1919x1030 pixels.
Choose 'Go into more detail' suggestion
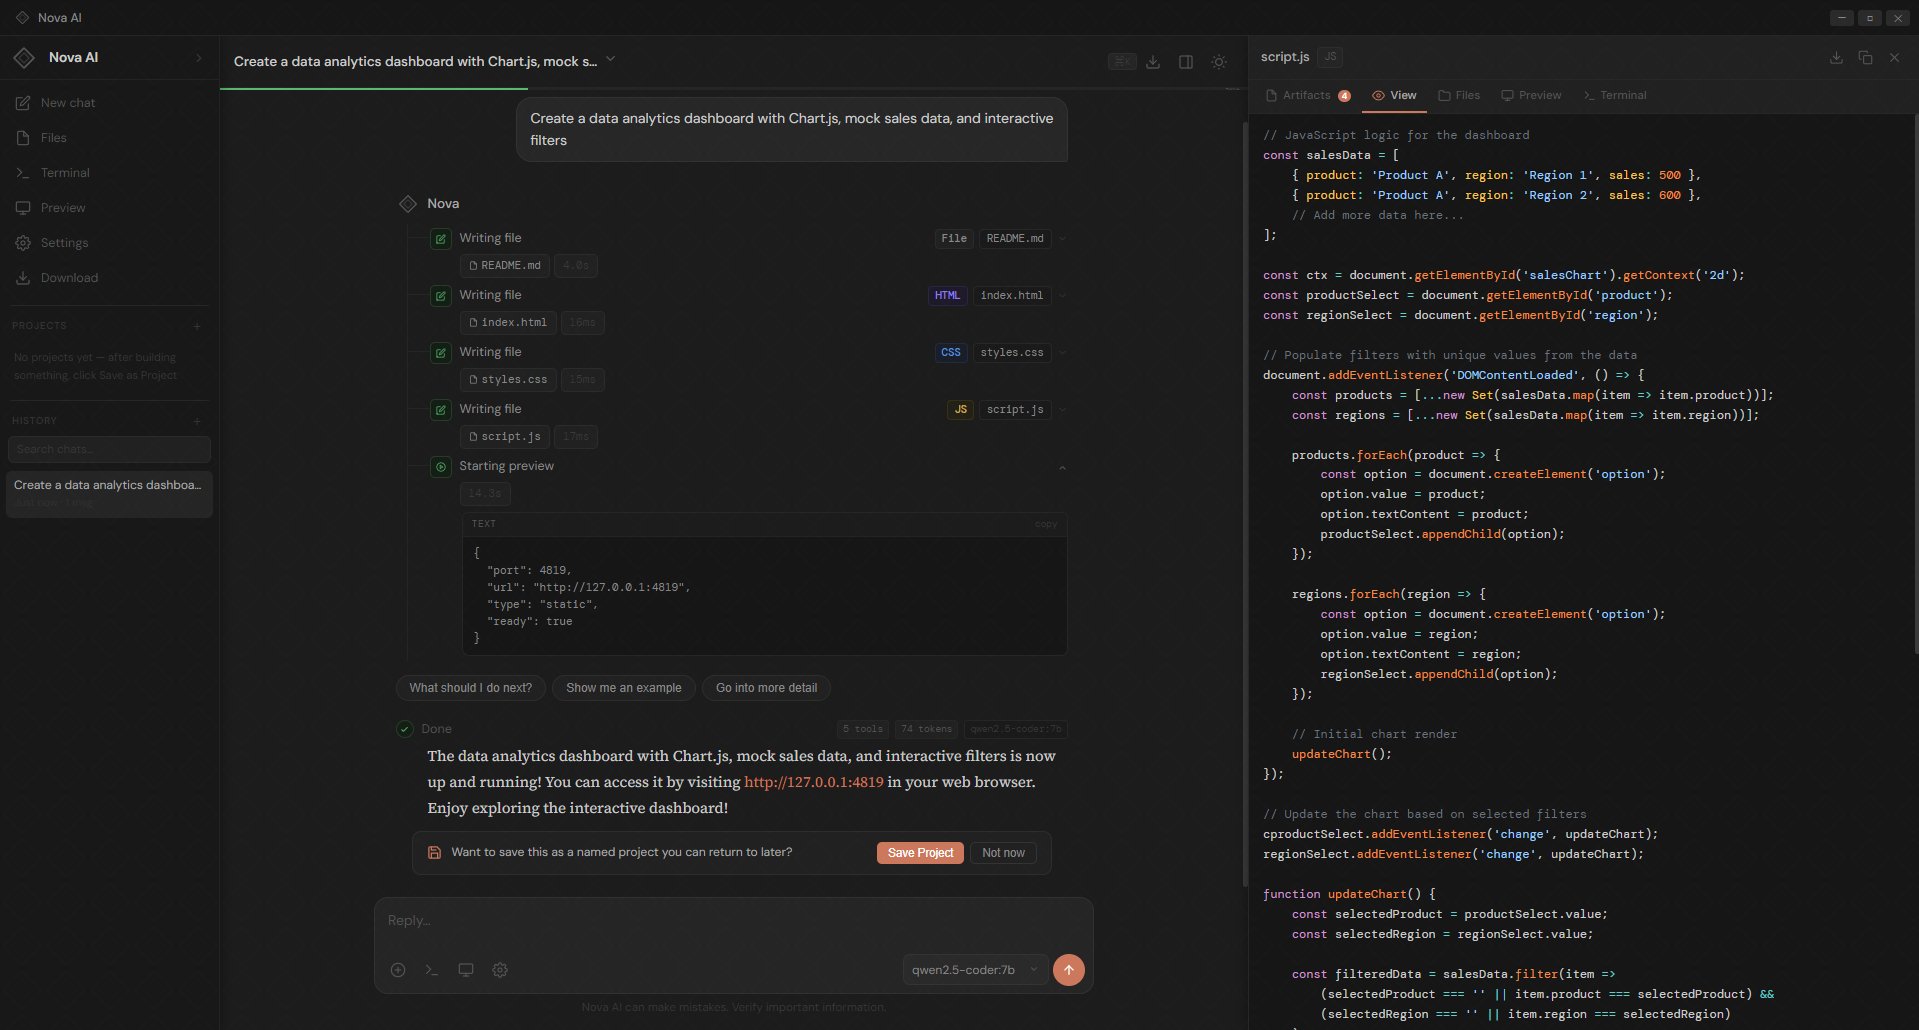click(x=766, y=688)
